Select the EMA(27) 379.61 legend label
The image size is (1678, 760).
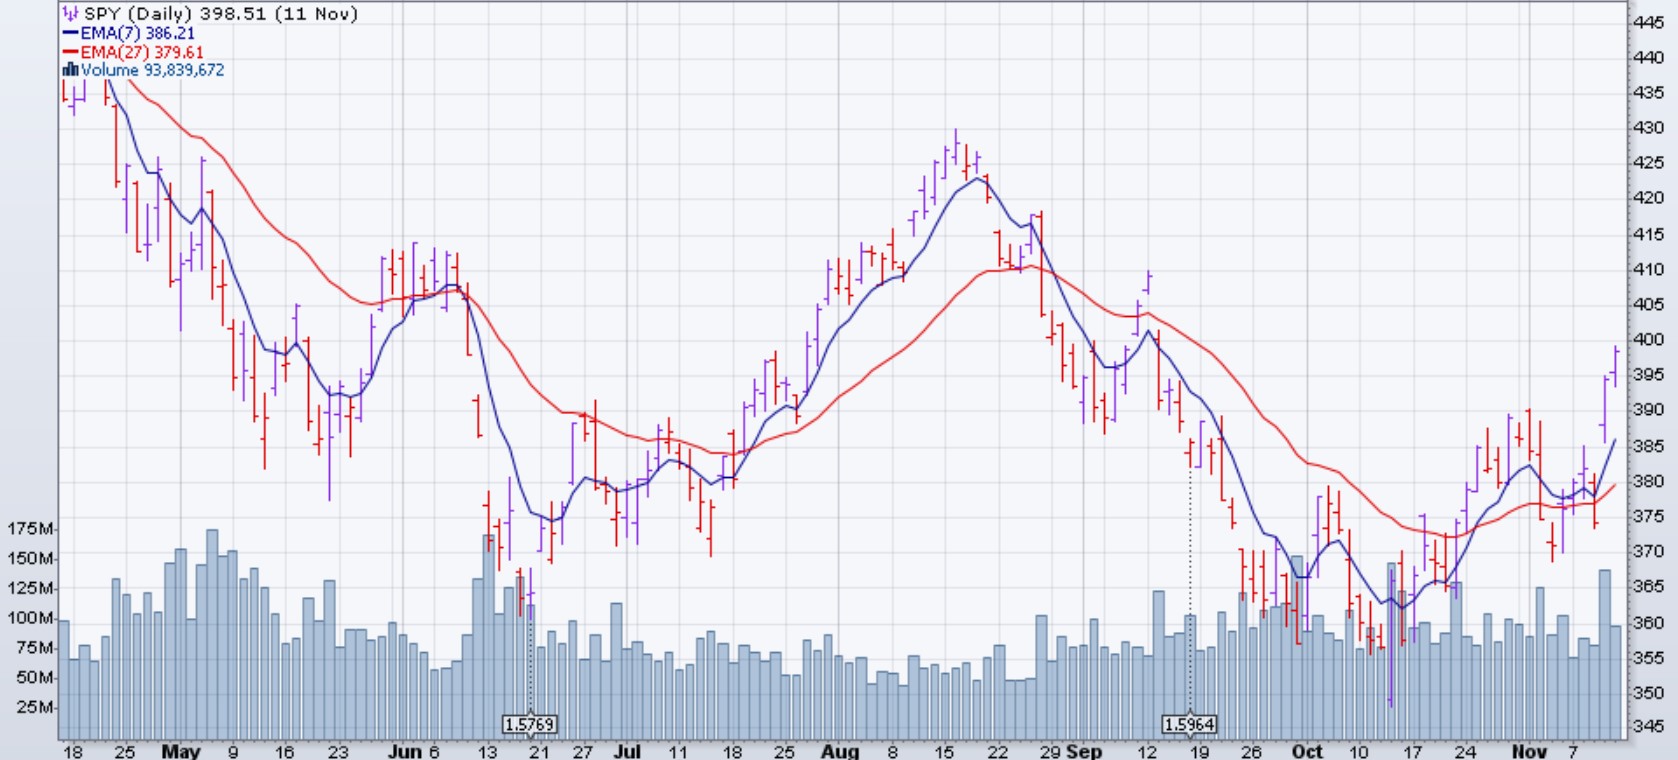(x=141, y=52)
